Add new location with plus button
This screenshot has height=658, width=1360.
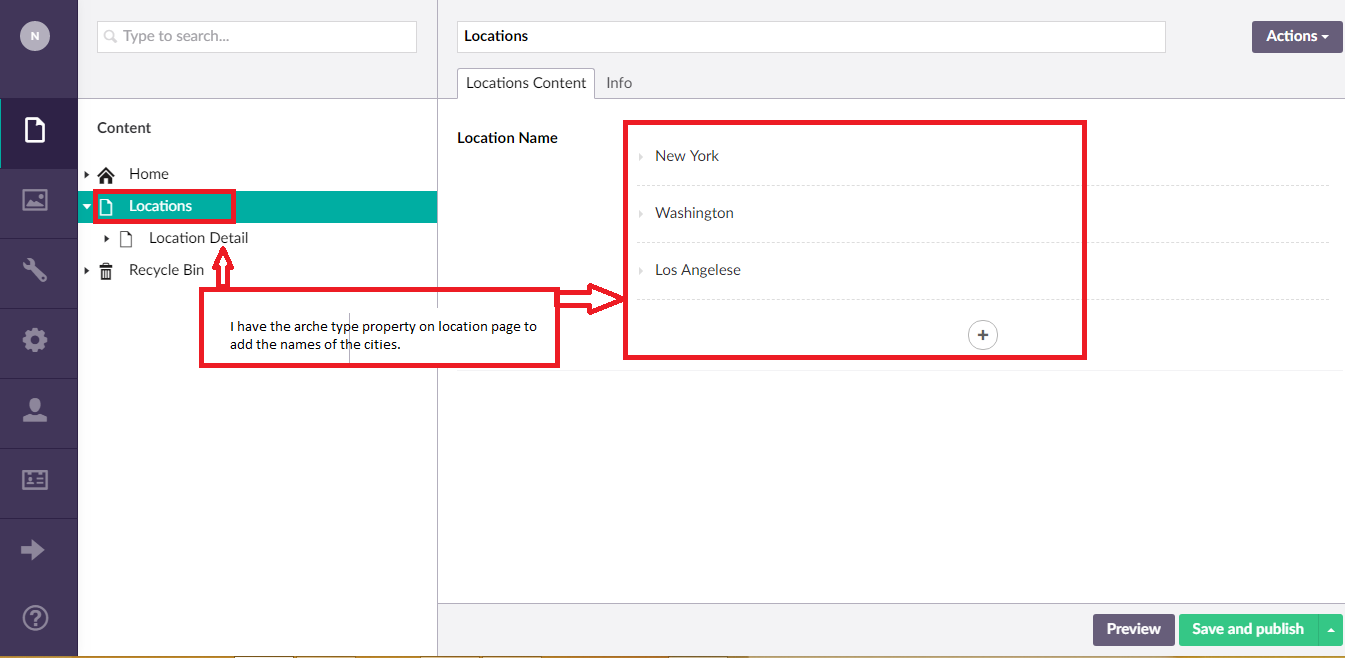[x=982, y=335]
